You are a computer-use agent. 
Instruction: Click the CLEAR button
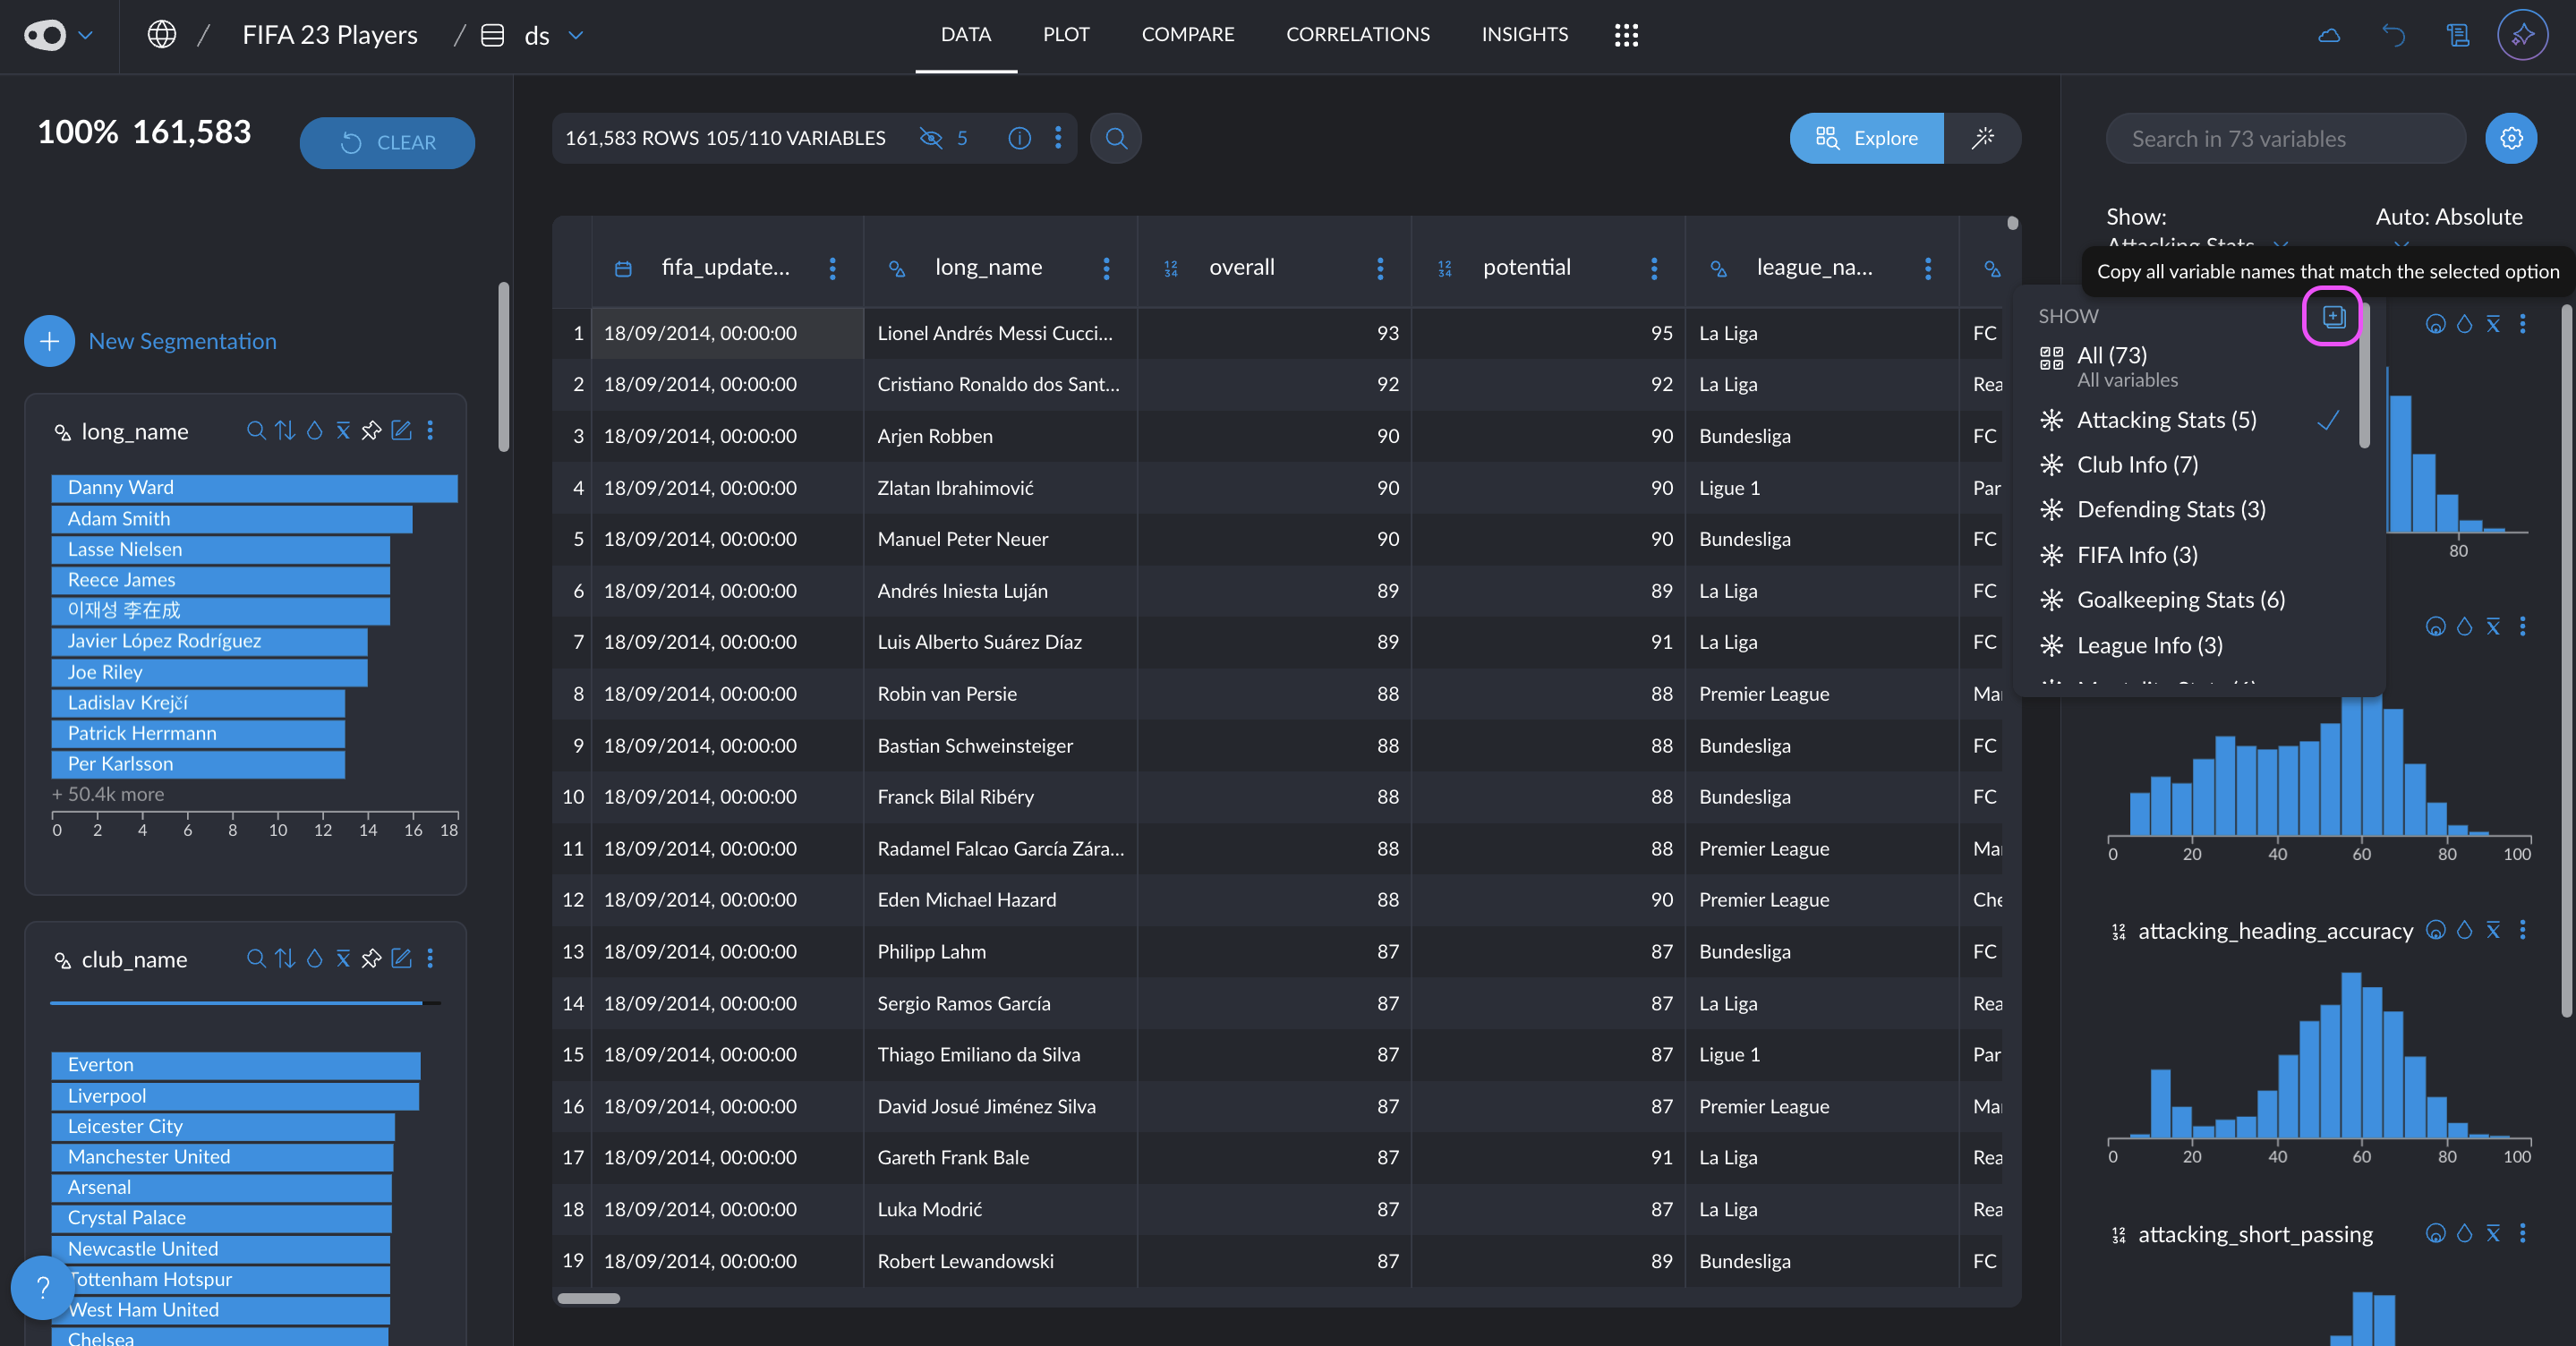(x=387, y=143)
